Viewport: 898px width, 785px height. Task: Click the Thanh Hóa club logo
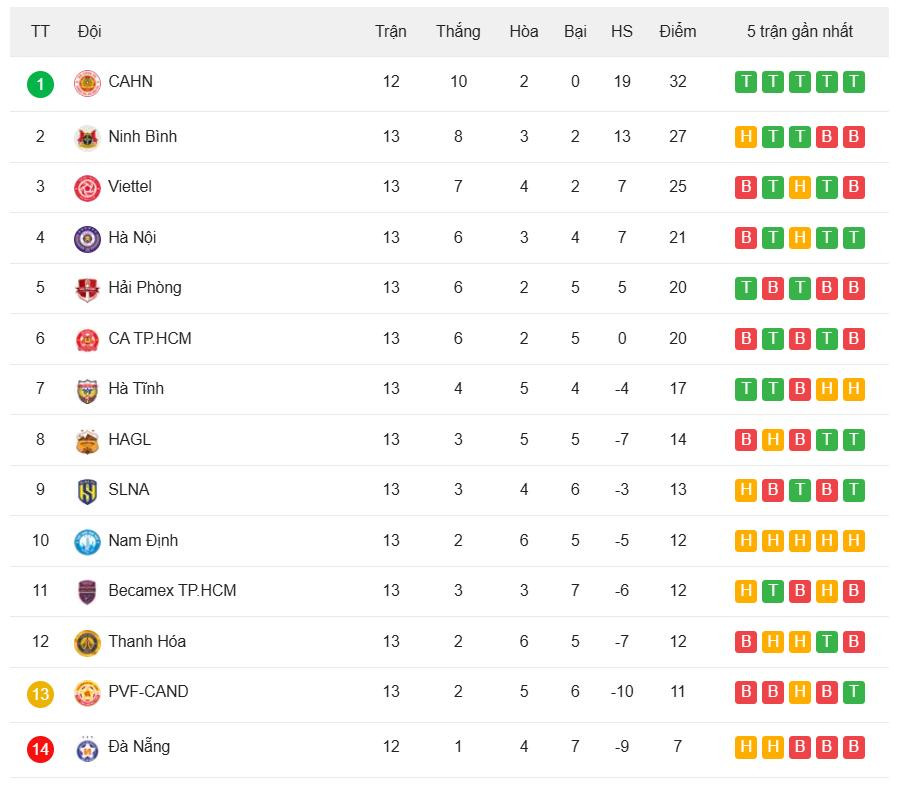pos(87,642)
